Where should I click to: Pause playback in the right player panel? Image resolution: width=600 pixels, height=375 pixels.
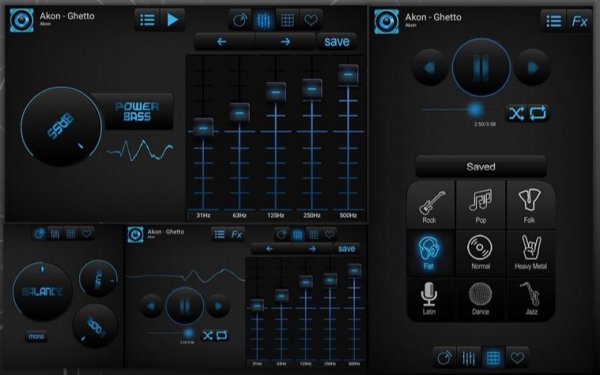click(481, 68)
